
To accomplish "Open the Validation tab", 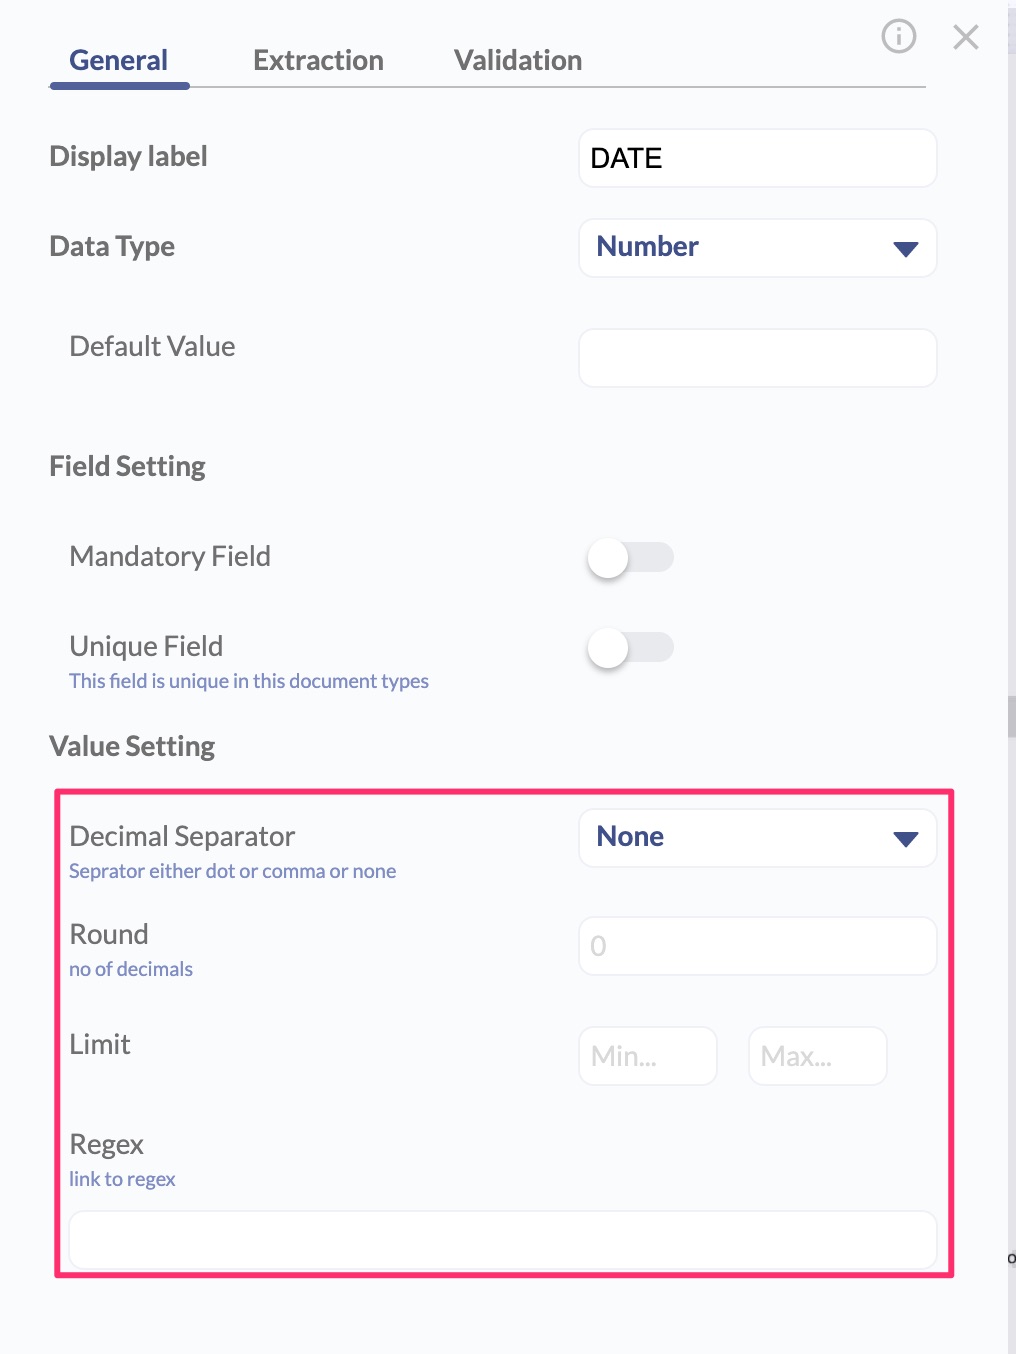I will coord(518,60).
